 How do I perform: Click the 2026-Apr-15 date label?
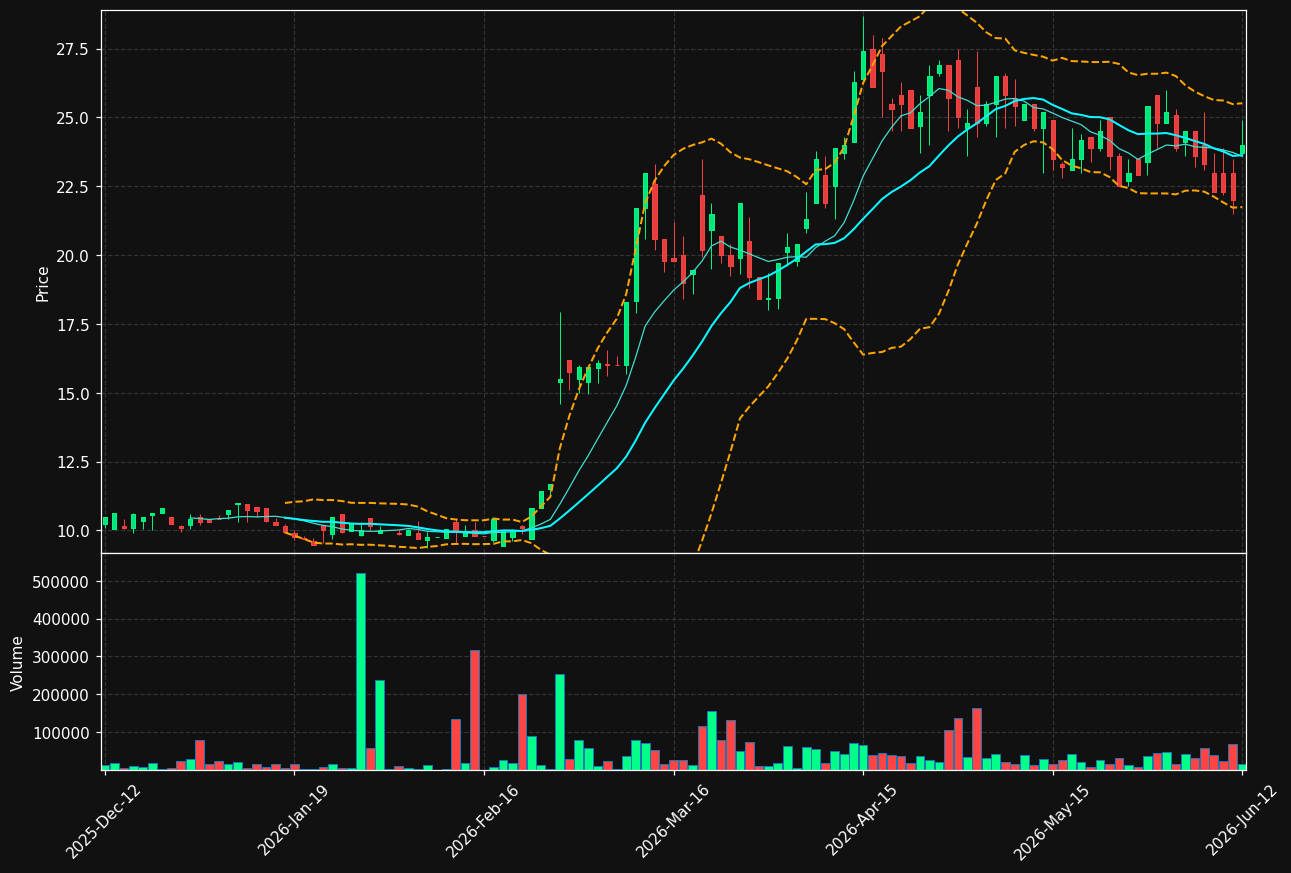point(861,820)
